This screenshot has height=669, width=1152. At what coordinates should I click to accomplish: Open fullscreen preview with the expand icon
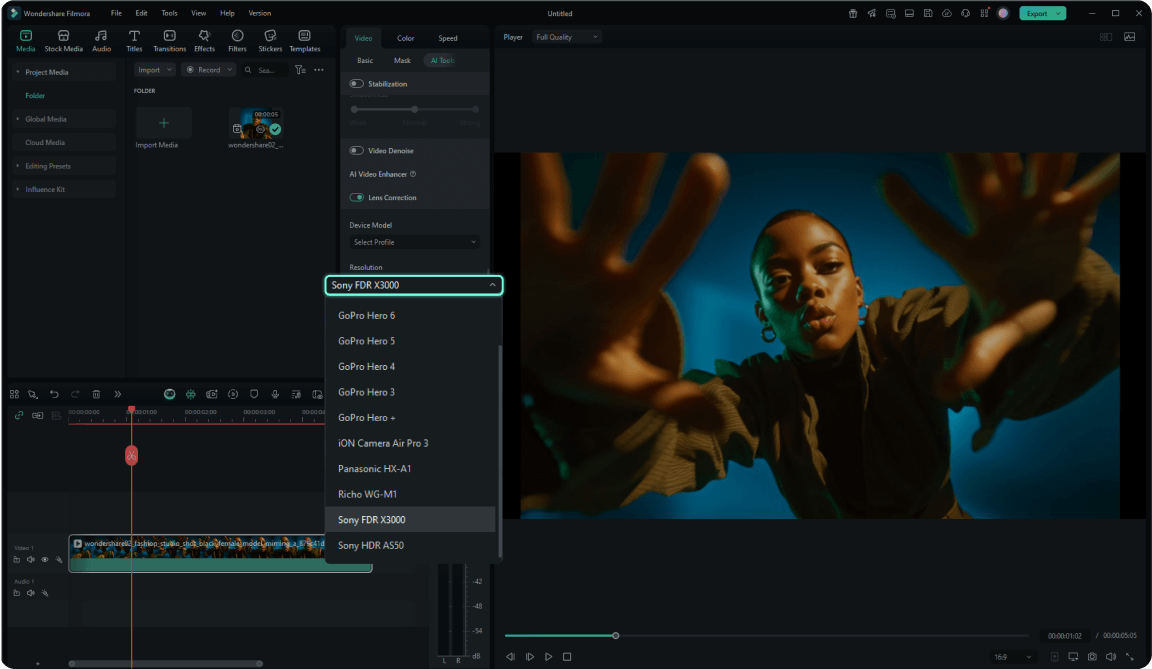pyautogui.click(x=1129, y=657)
